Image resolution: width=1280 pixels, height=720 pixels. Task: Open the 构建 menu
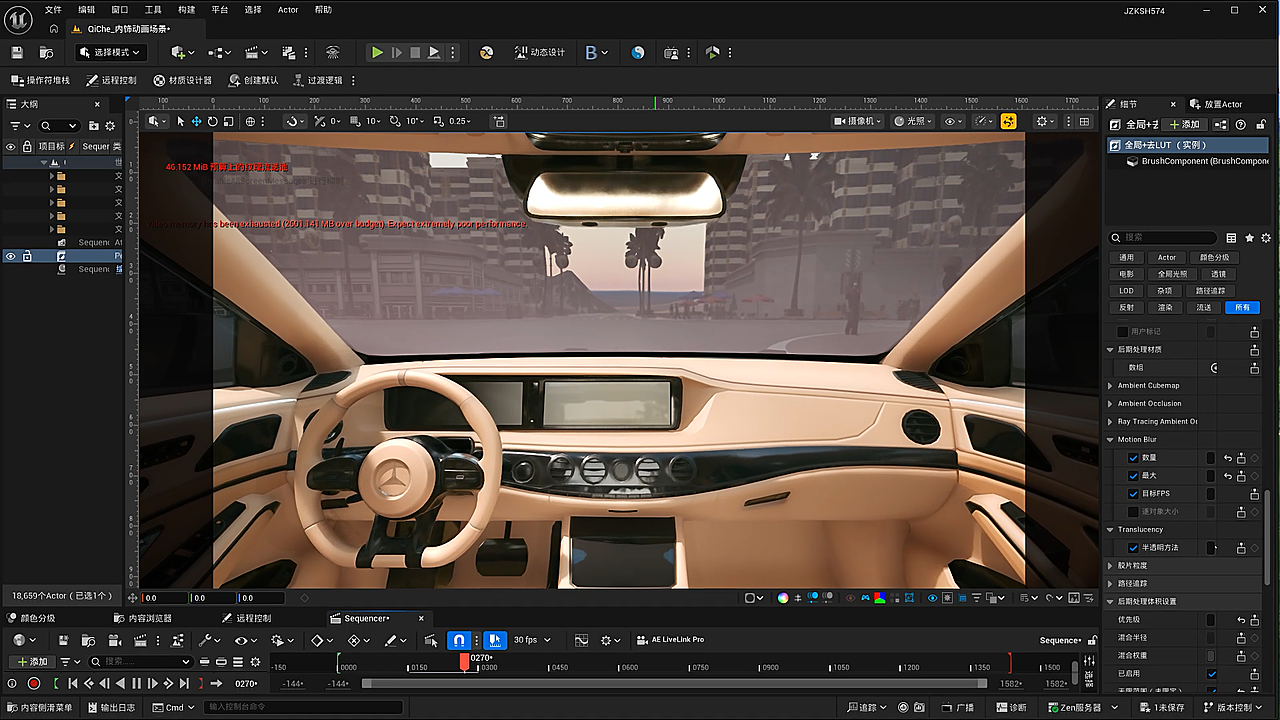point(187,10)
